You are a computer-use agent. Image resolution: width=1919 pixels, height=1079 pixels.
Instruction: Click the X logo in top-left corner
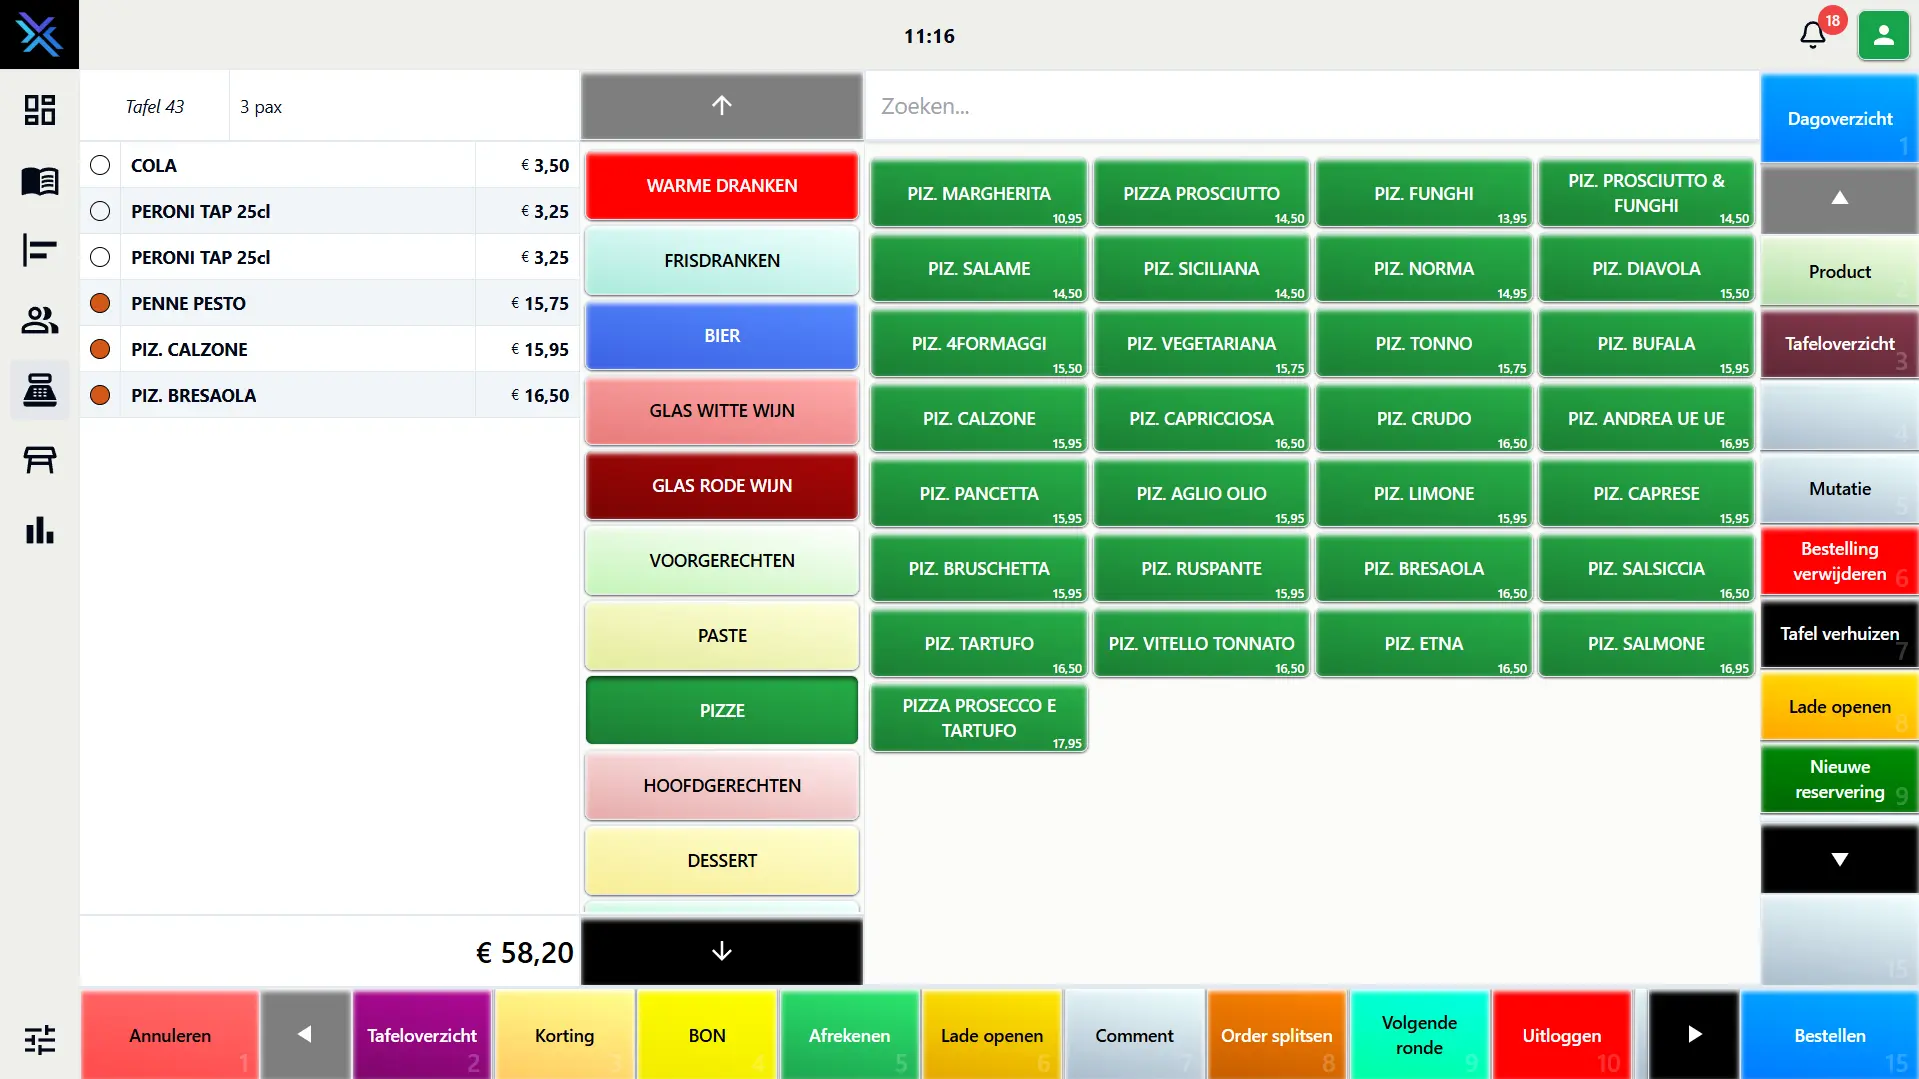click(x=39, y=35)
